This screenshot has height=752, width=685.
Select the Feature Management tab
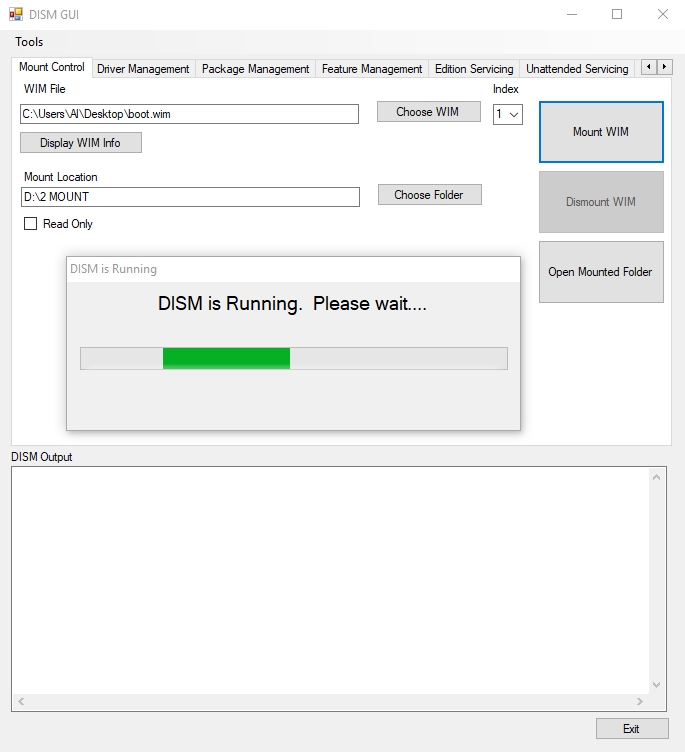(x=372, y=69)
